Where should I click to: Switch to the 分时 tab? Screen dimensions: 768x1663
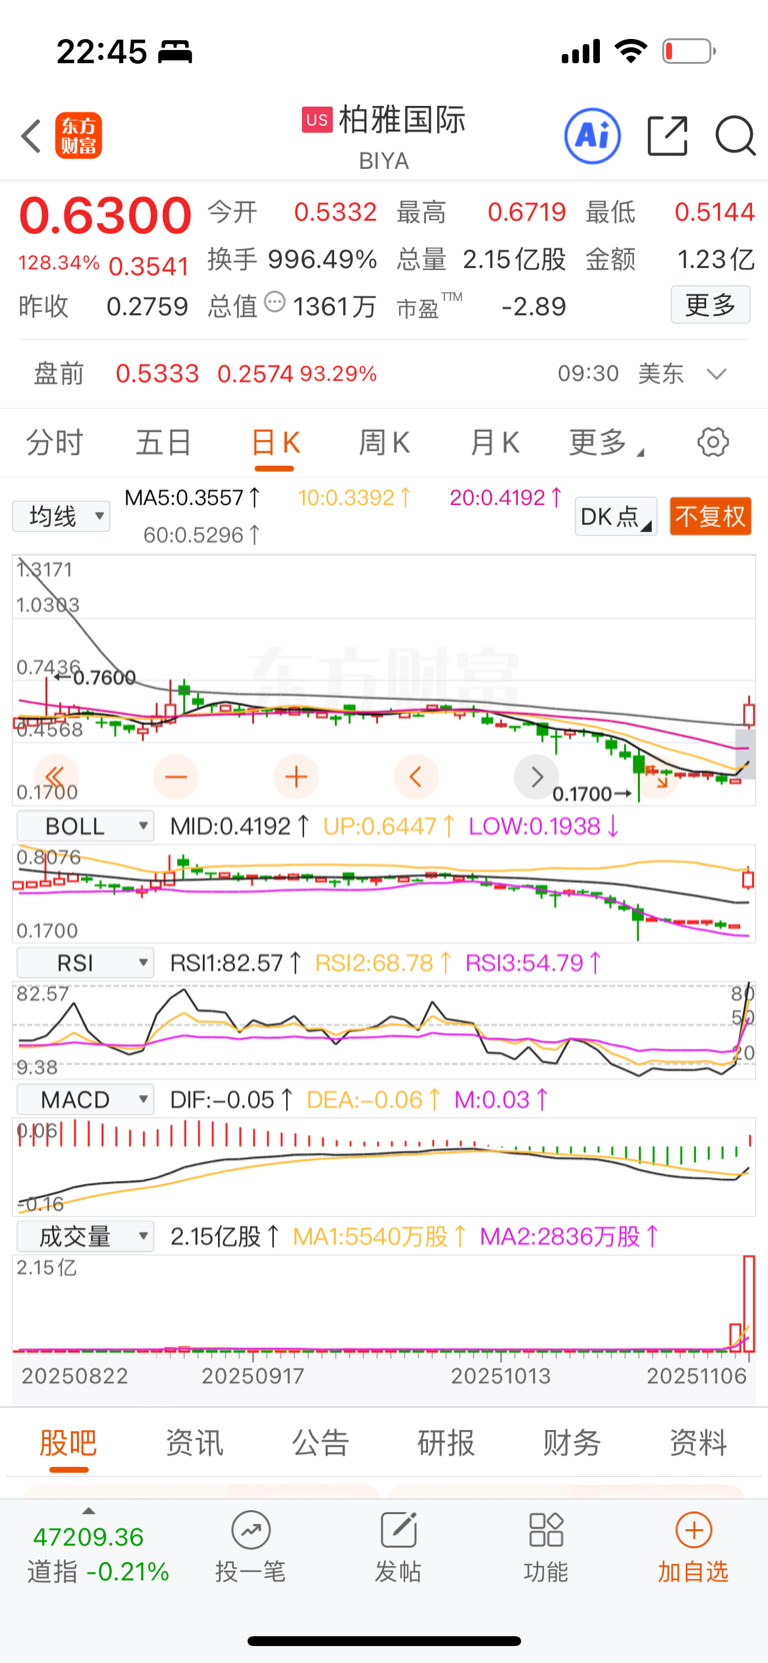[x=54, y=442]
